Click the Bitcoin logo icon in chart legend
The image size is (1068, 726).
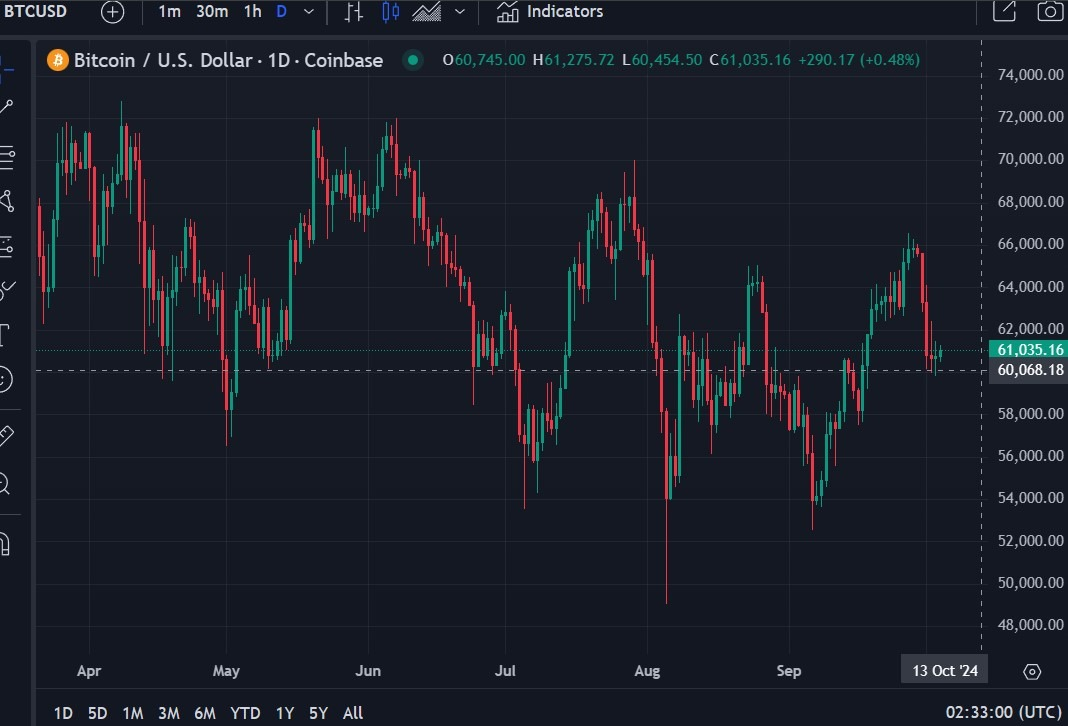58,60
